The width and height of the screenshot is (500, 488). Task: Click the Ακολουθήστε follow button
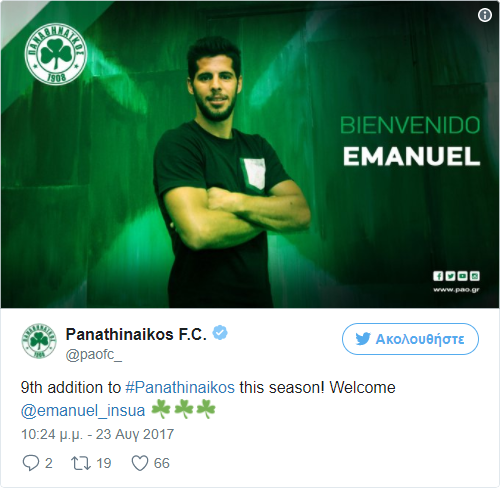(x=410, y=339)
